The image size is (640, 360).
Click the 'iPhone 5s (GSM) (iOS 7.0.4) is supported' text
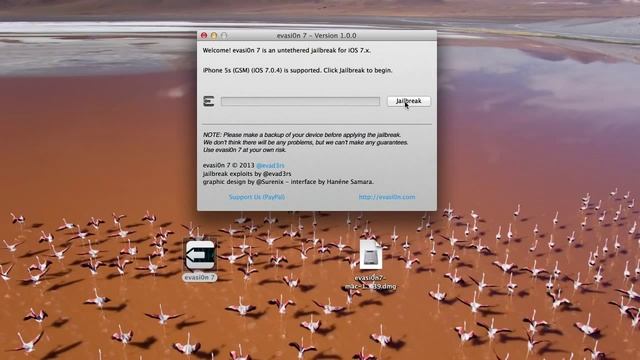tap(298, 70)
